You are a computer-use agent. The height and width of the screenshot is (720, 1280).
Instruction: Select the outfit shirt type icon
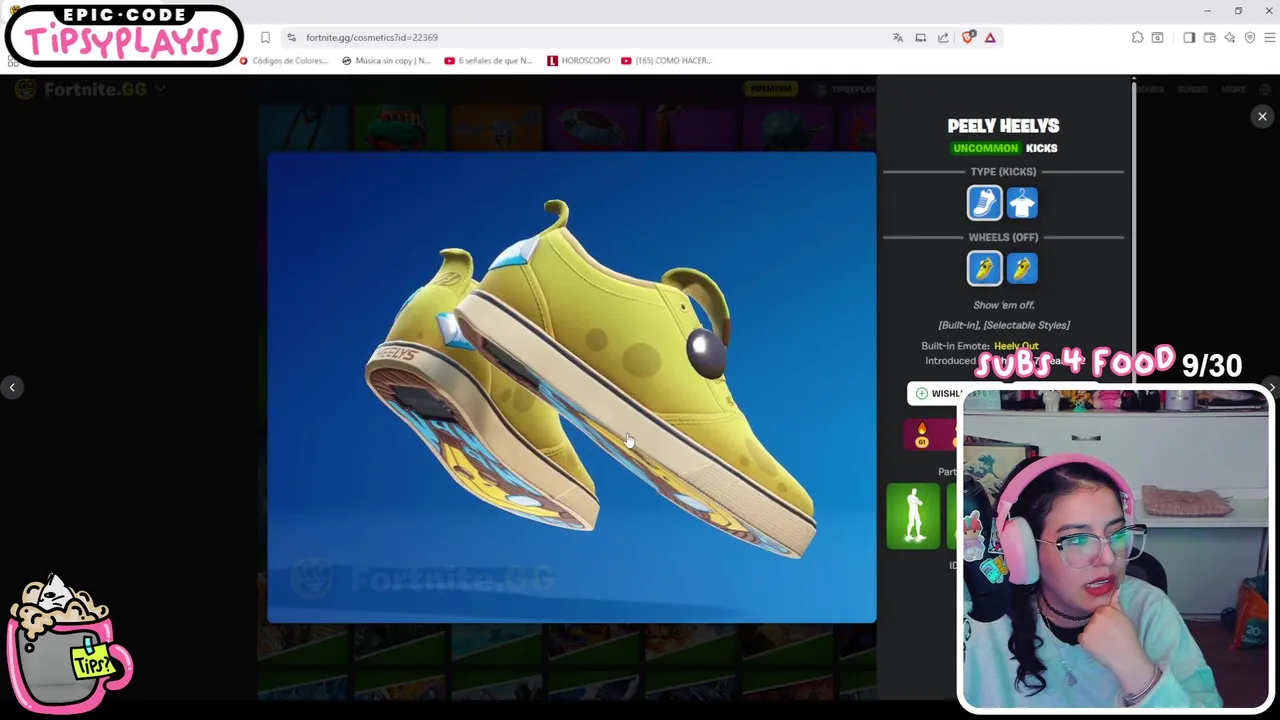[1022, 203]
